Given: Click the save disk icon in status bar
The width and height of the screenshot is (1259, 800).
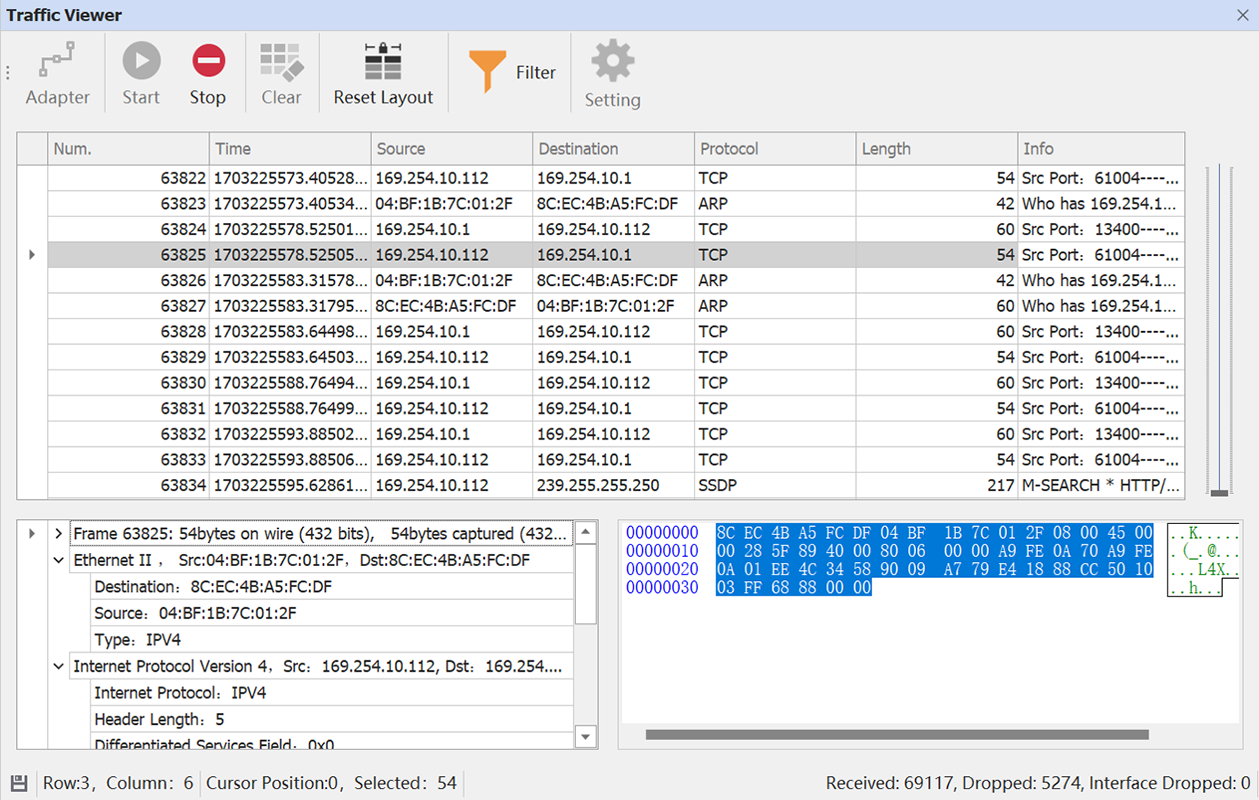Looking at the screenshot, I should click(19, 783).
